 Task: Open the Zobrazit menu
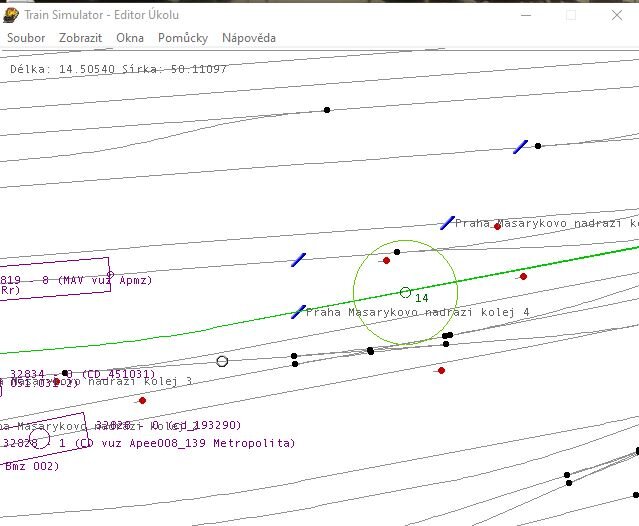(x=80, y=38)
